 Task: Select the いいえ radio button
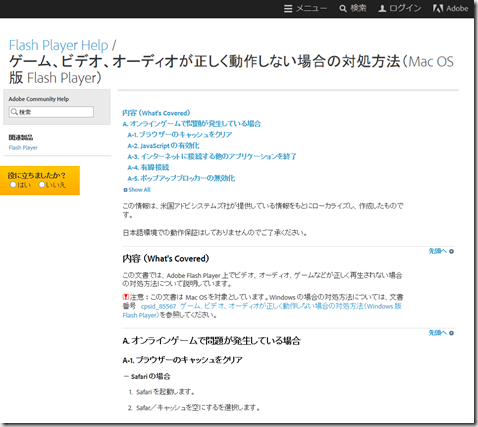coord(42,184)
